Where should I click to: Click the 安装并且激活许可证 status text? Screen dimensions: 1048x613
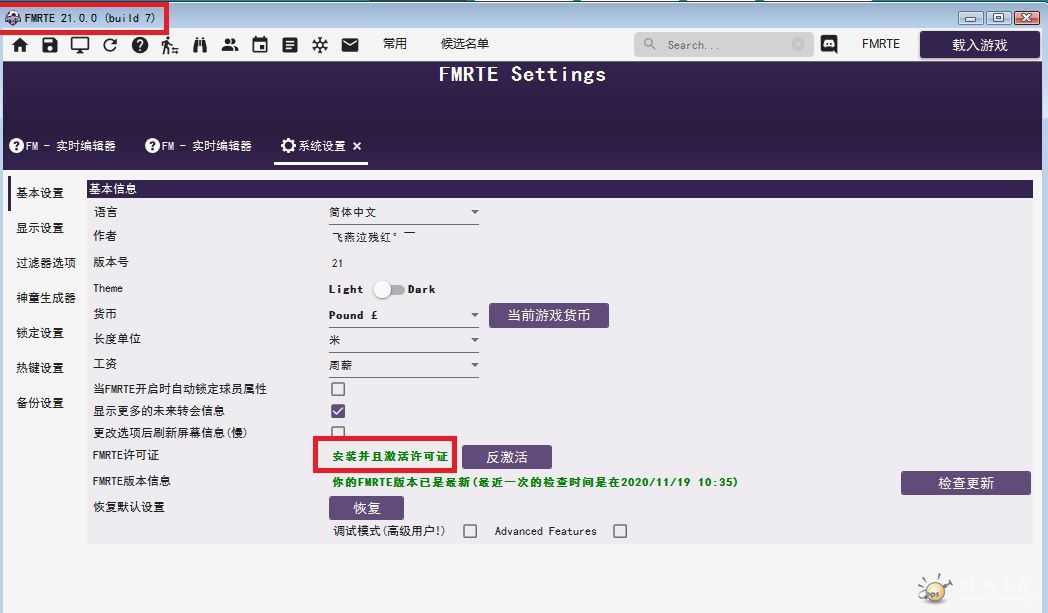[390, 457]
